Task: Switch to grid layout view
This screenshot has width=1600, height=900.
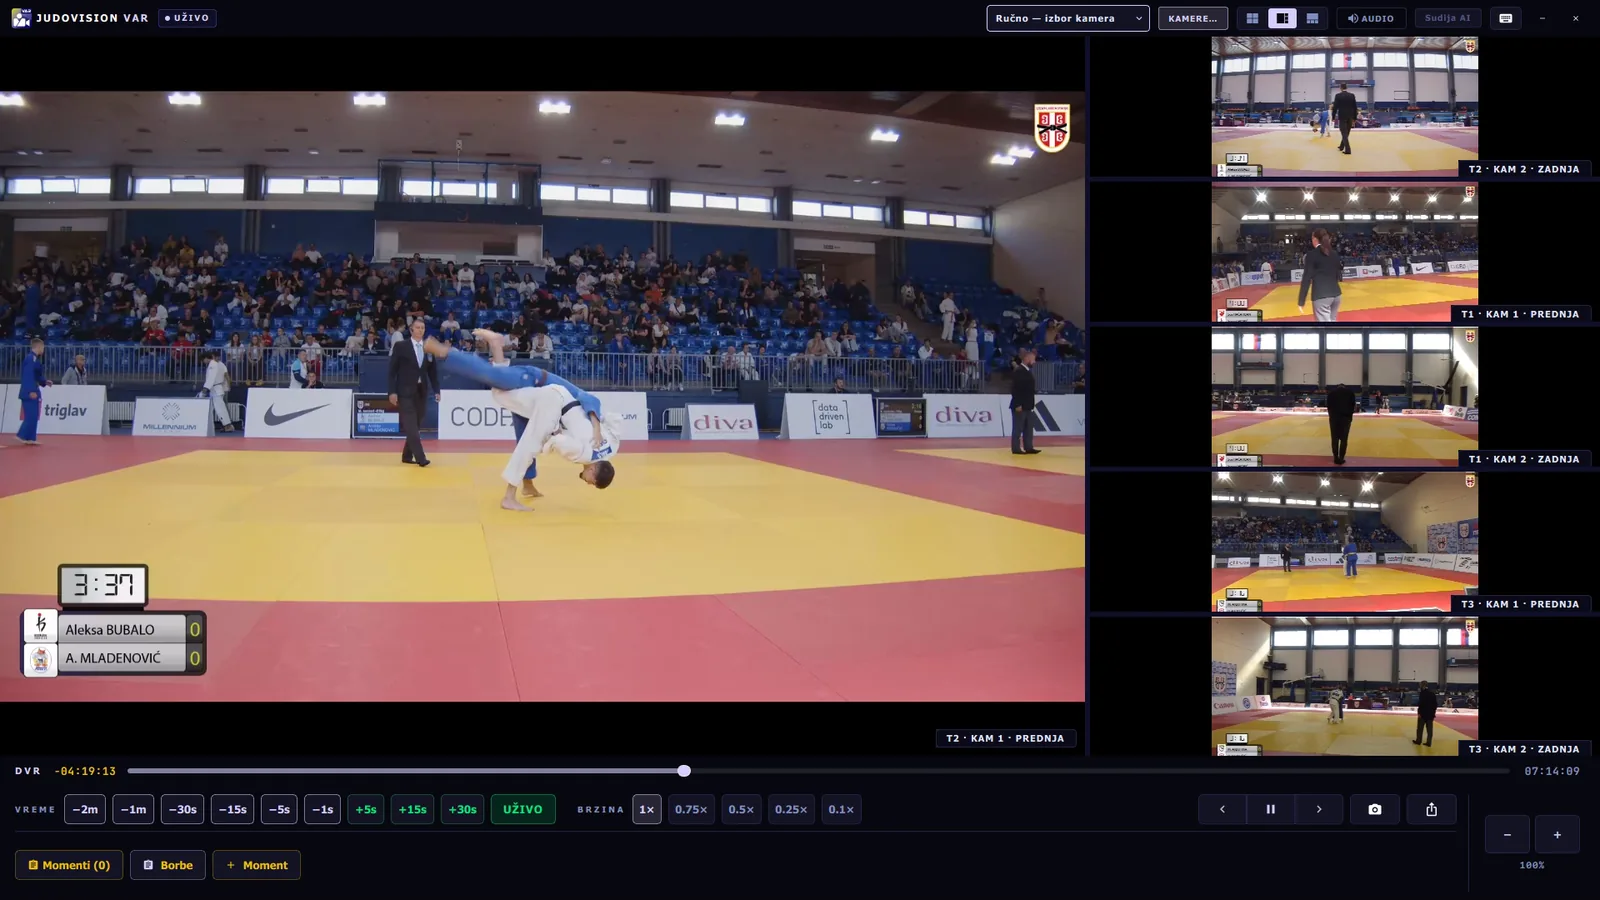Action: point(1252,18)
